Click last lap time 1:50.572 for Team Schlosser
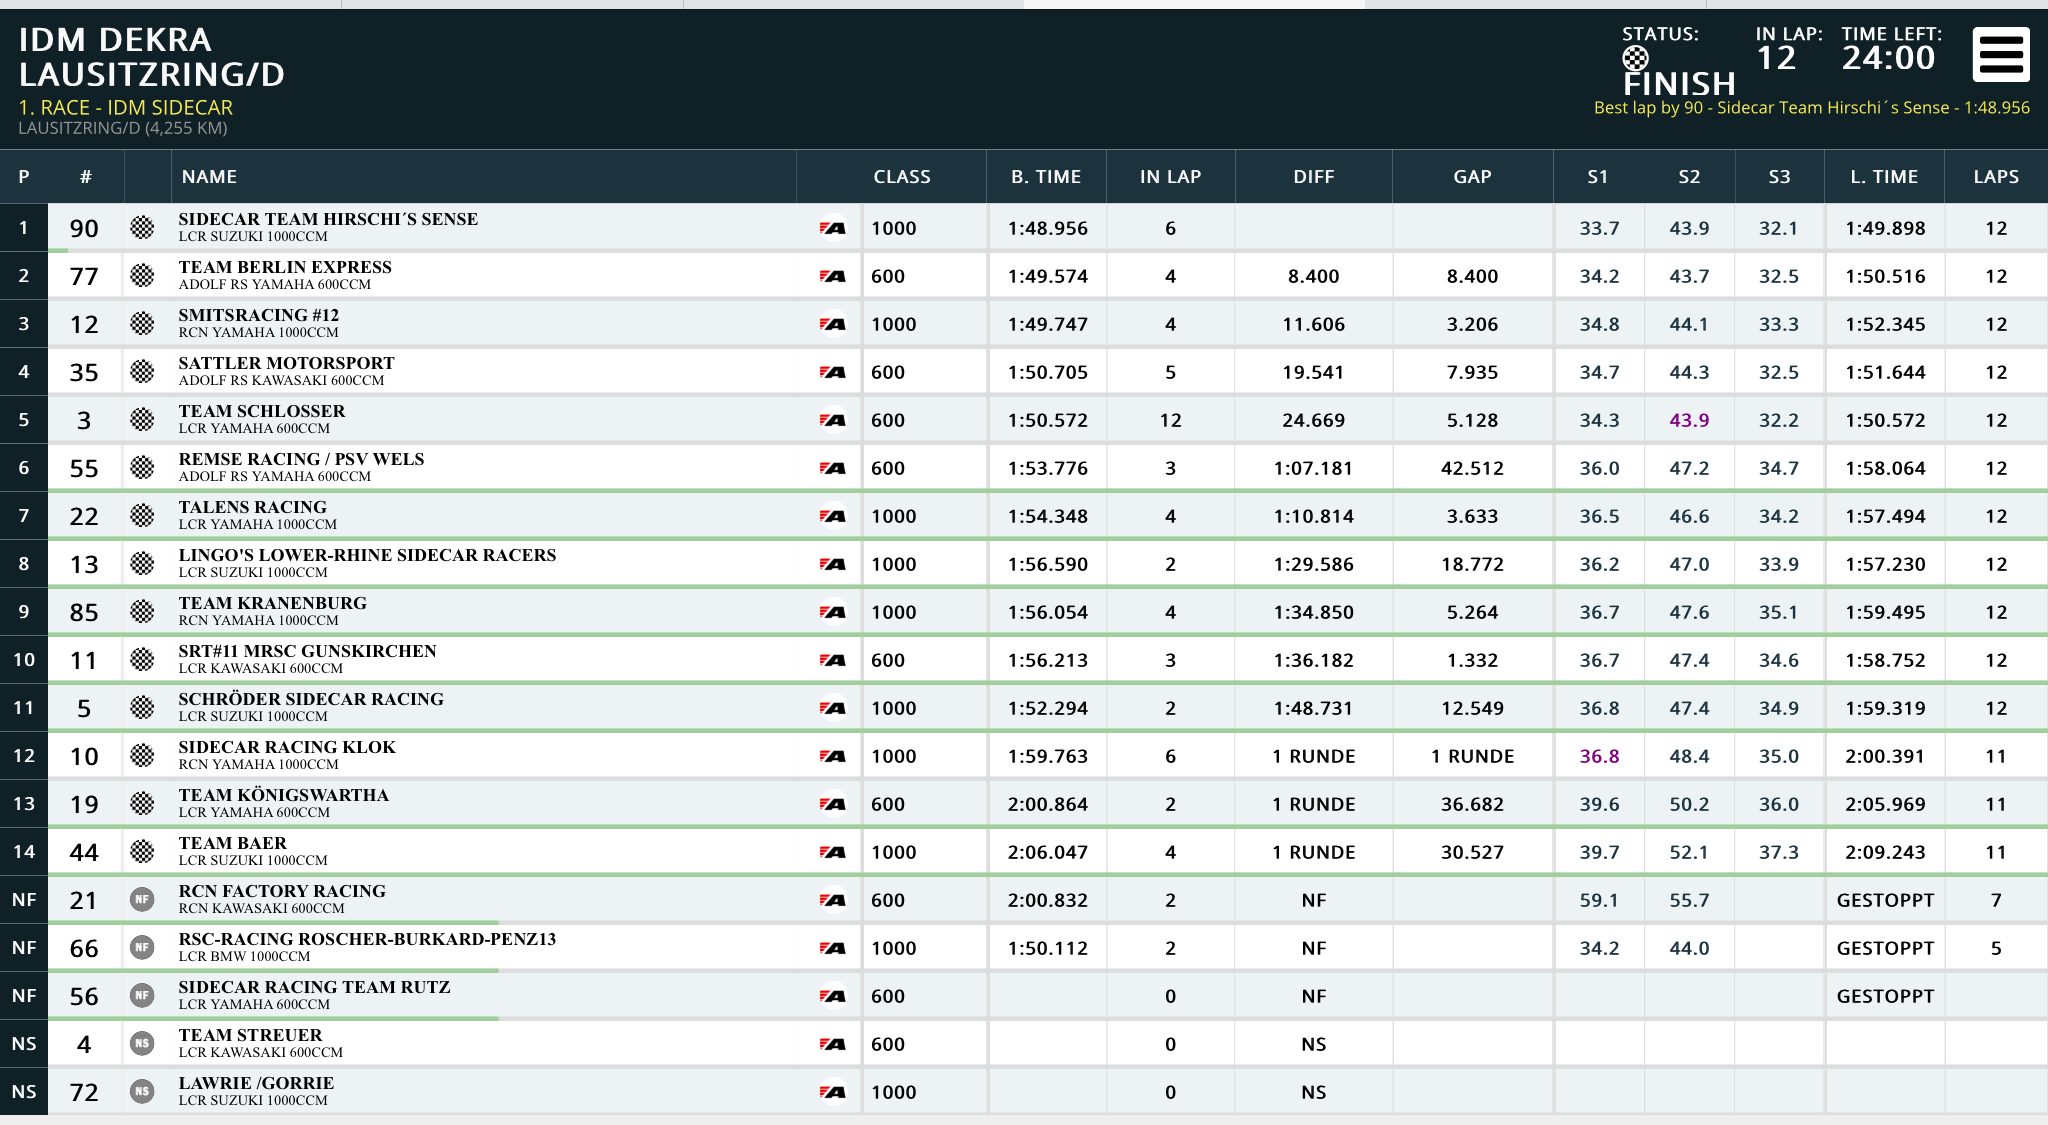Viewport: 2048px width, 1125px height. pyautogui.click(x=1885, y=420)
